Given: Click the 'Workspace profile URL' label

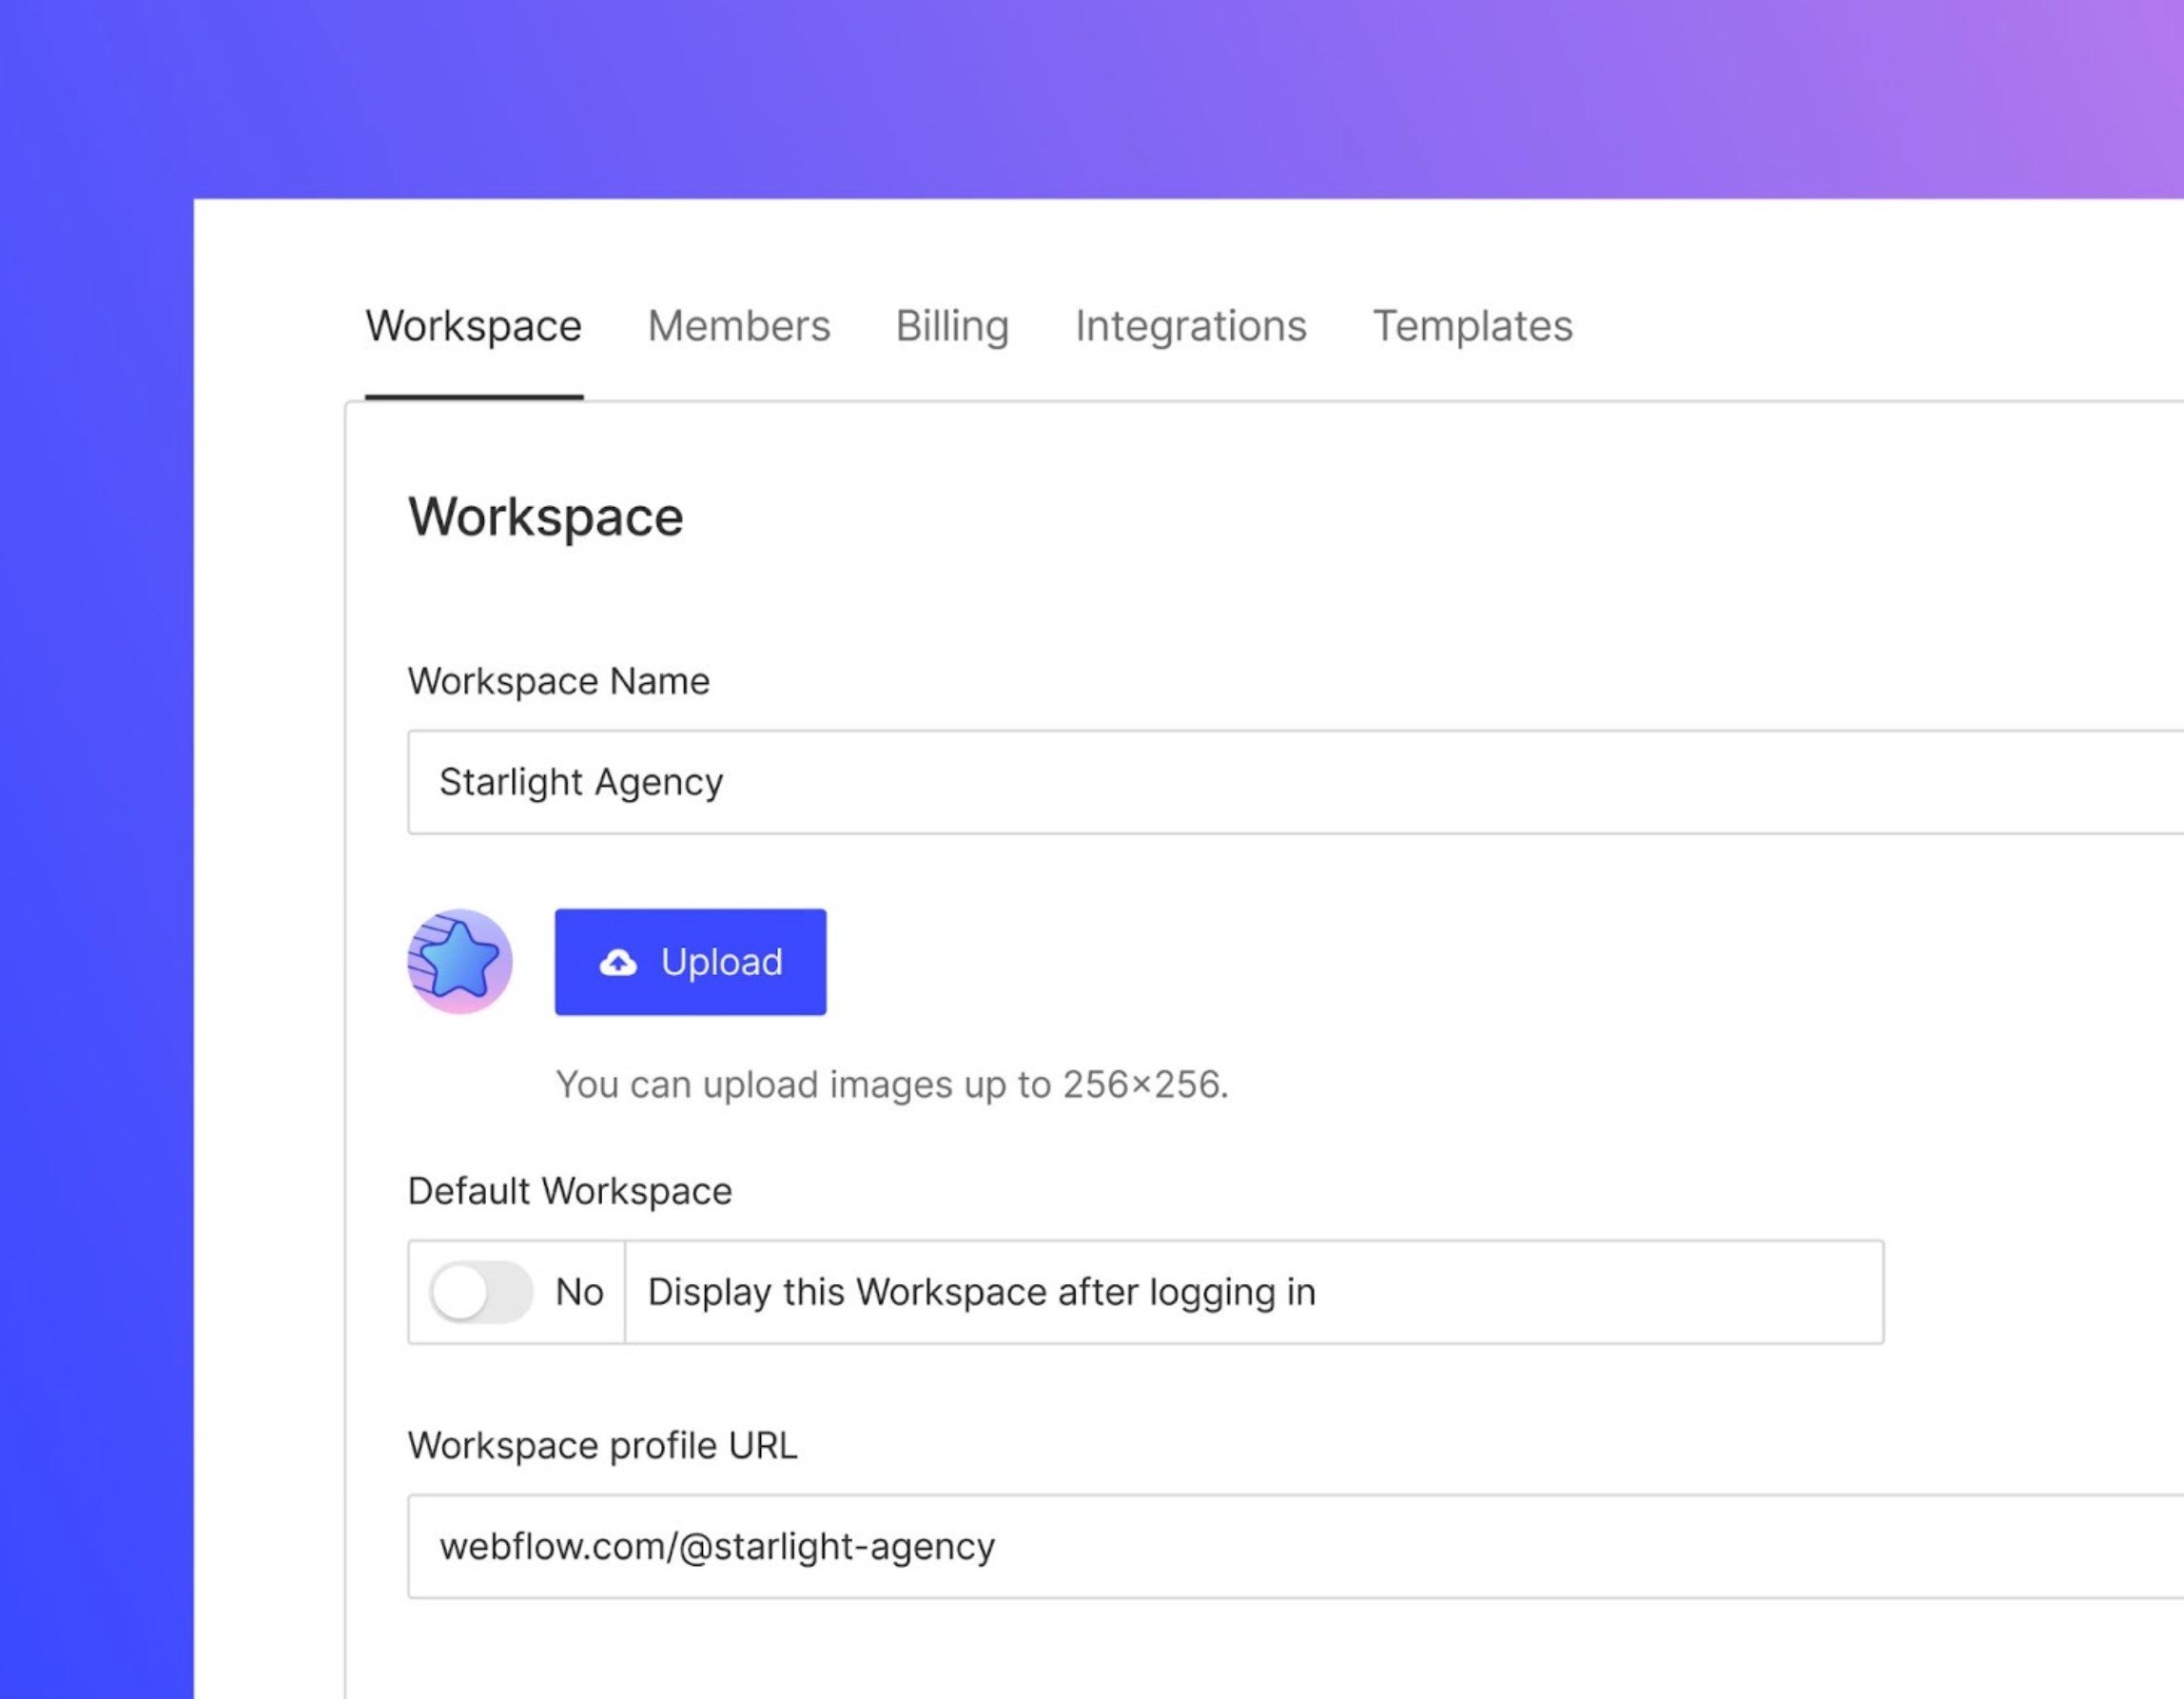Looking at the screenshot, I should point(602,1445).
